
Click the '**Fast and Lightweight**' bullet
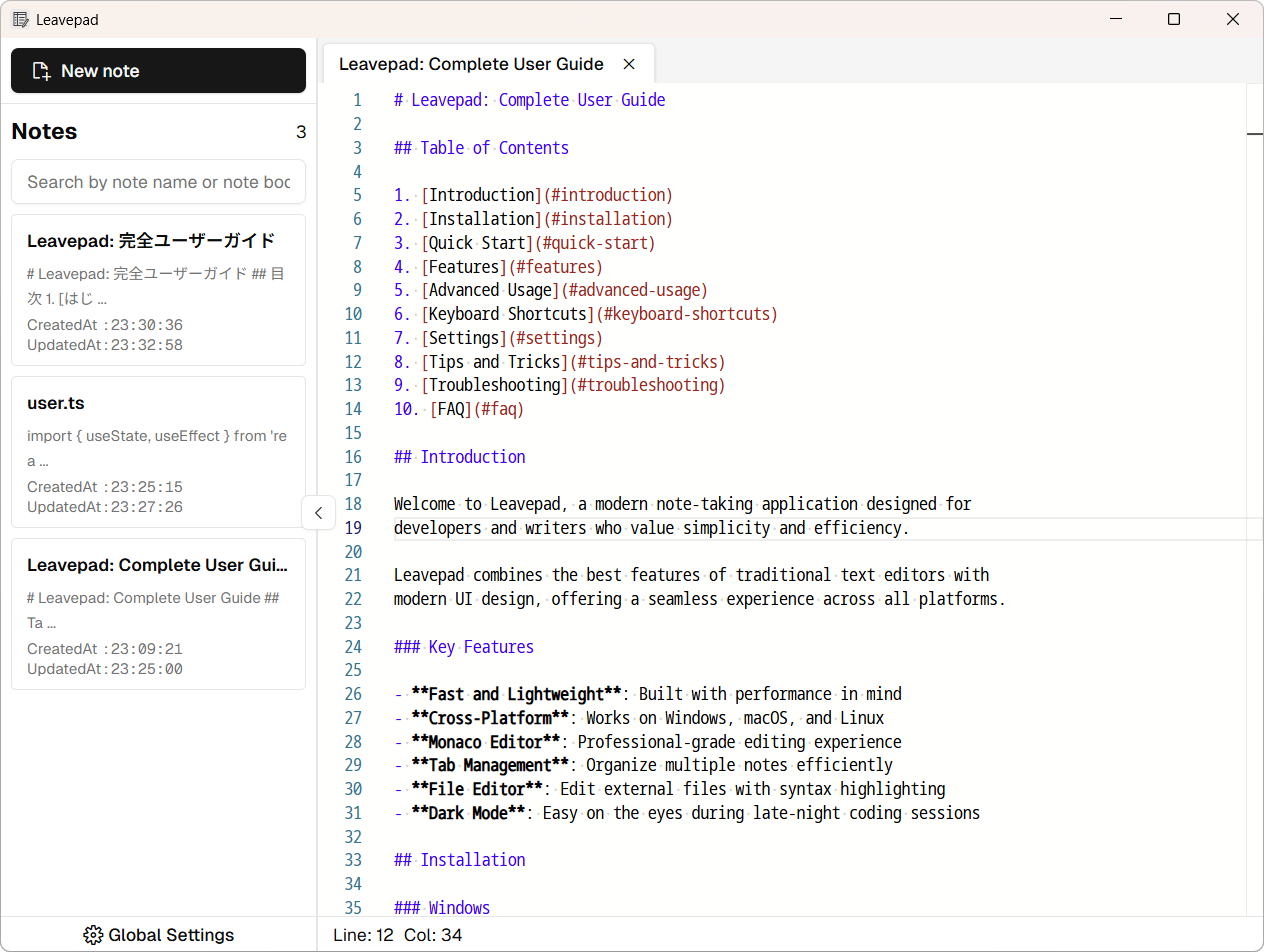click(648, 694)
